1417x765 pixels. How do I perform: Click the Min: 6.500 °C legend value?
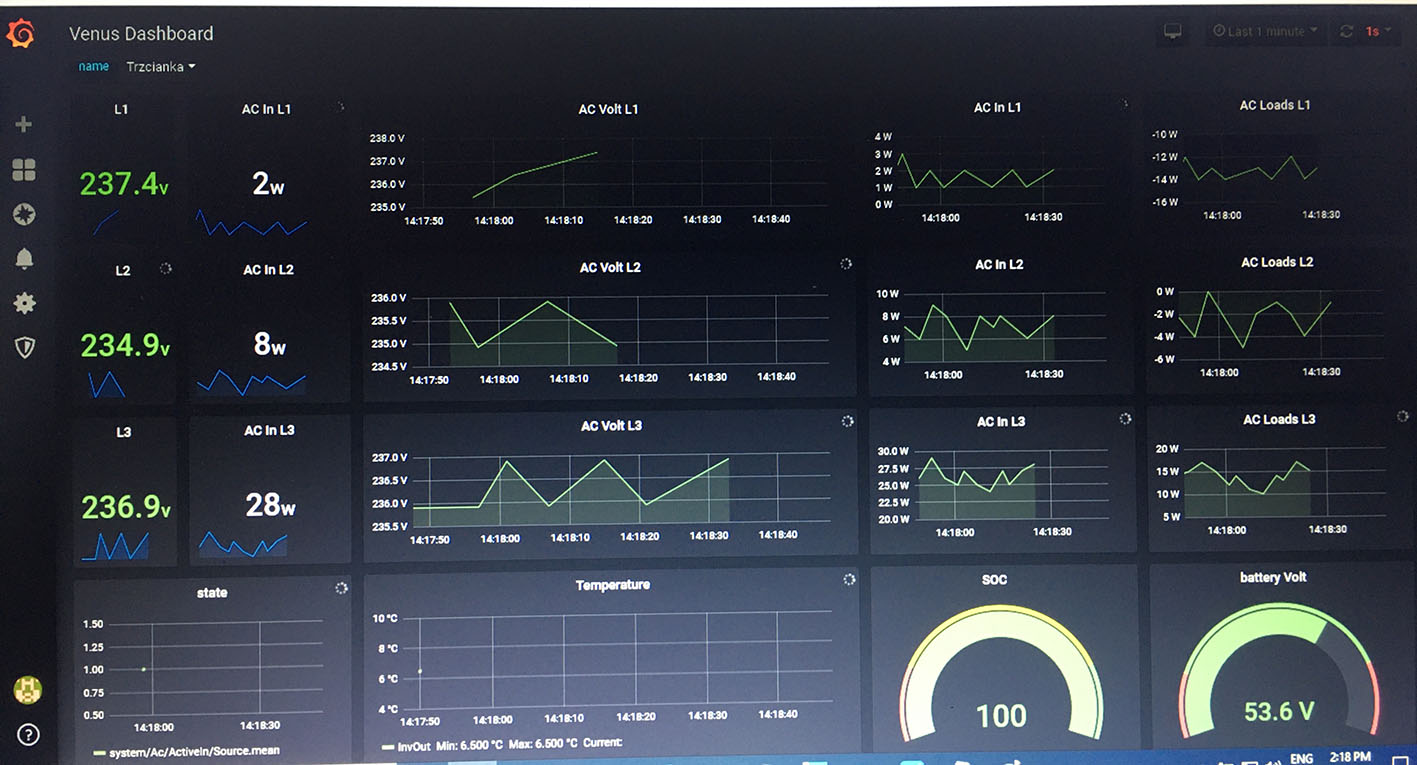click(470, 743)
